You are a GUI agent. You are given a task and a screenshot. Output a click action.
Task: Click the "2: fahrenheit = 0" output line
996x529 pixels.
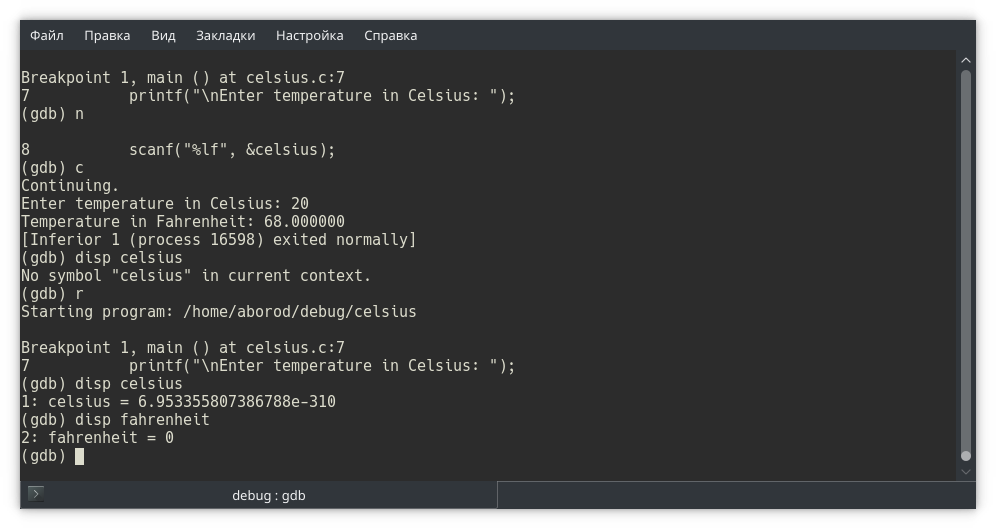[97, 438]
